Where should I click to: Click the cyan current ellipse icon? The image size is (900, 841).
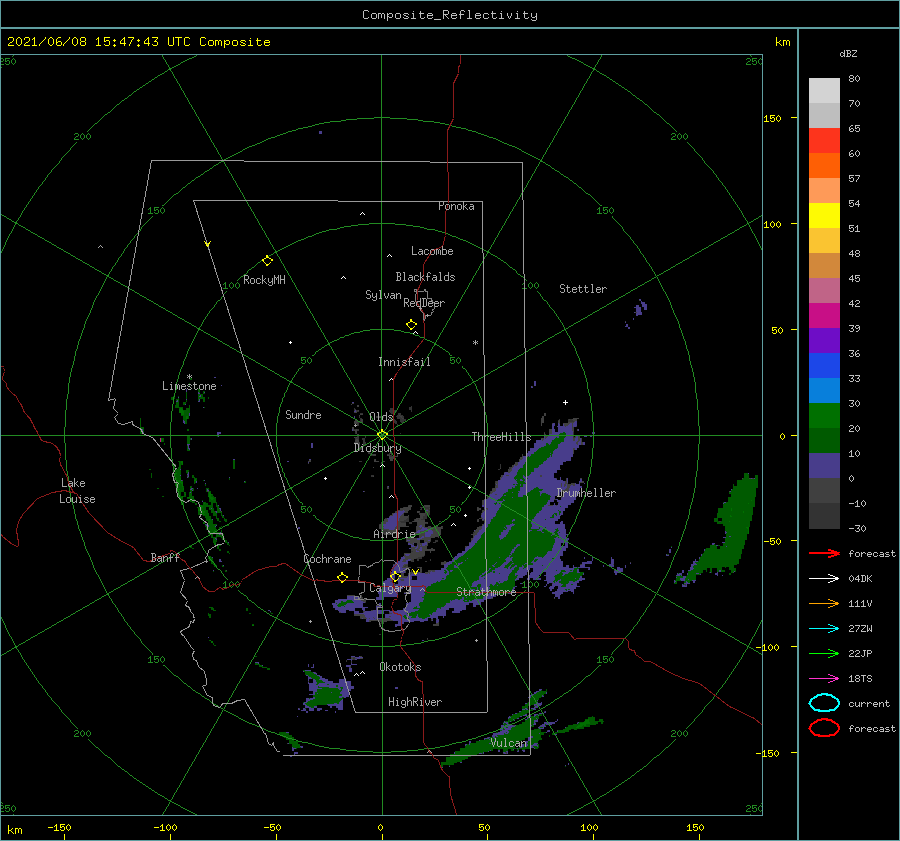click(x=824, y=703)
